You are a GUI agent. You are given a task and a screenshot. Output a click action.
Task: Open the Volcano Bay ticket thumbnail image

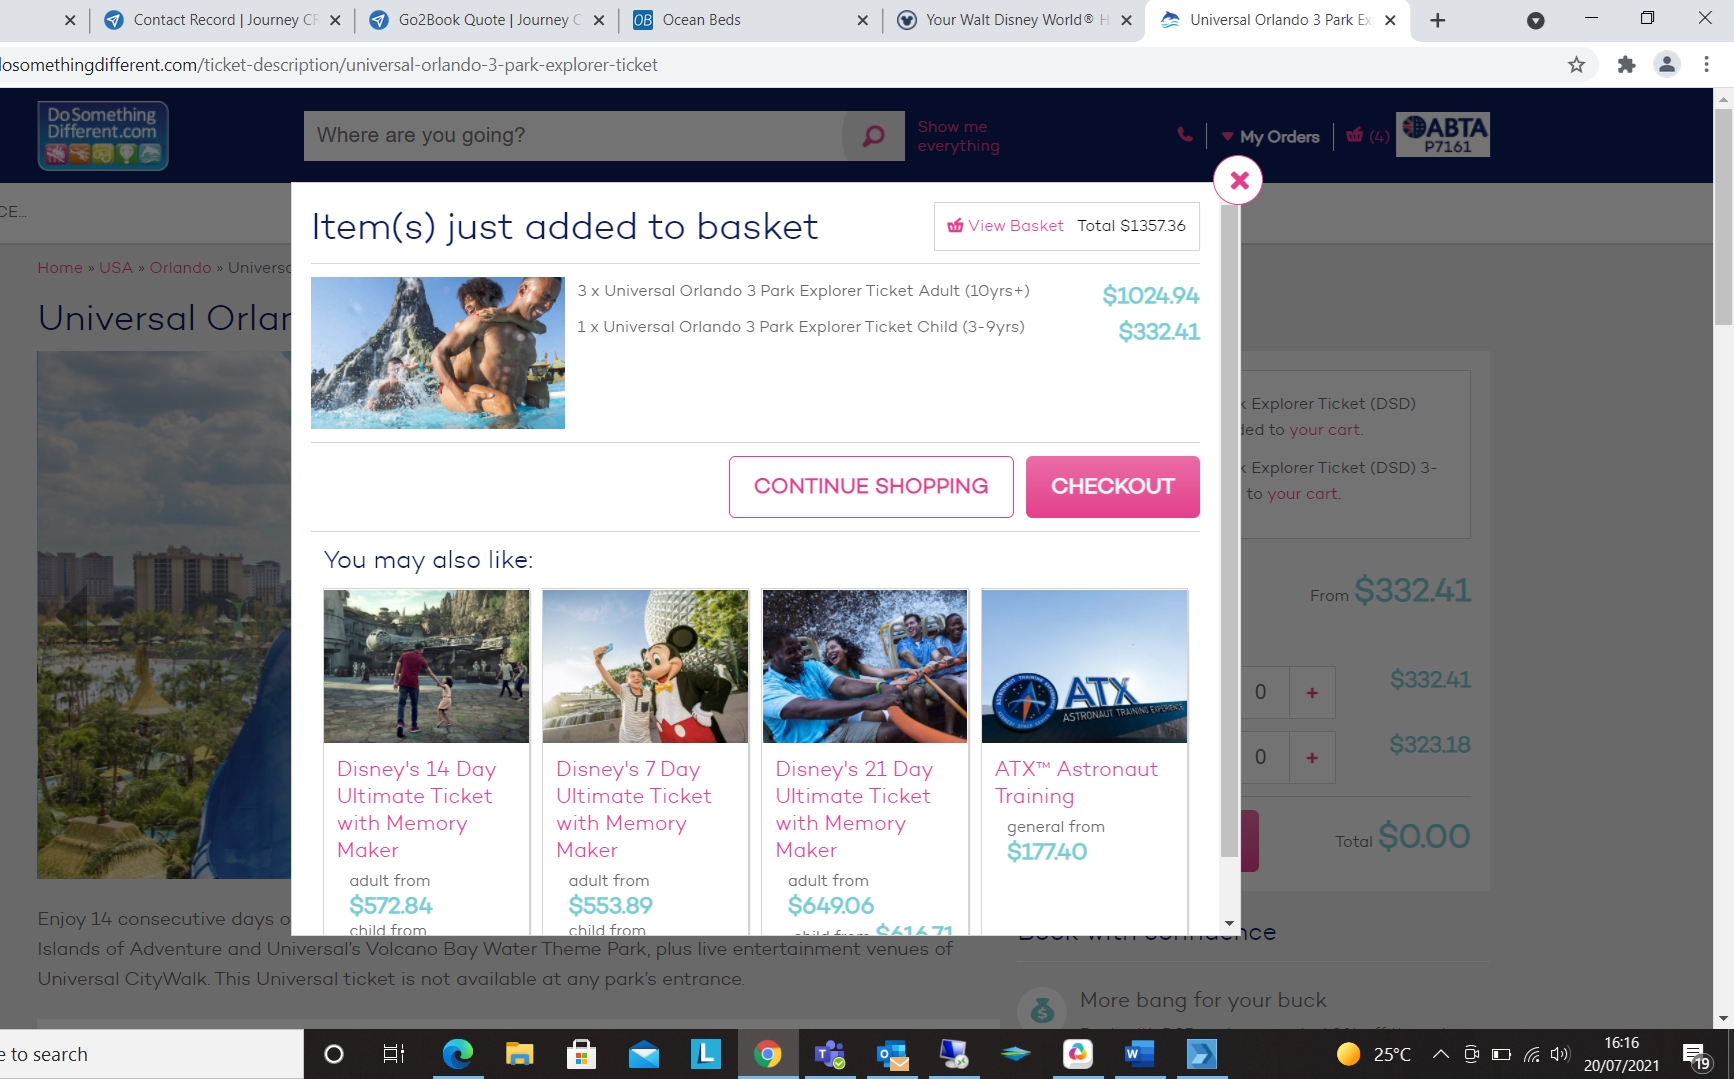438,353
